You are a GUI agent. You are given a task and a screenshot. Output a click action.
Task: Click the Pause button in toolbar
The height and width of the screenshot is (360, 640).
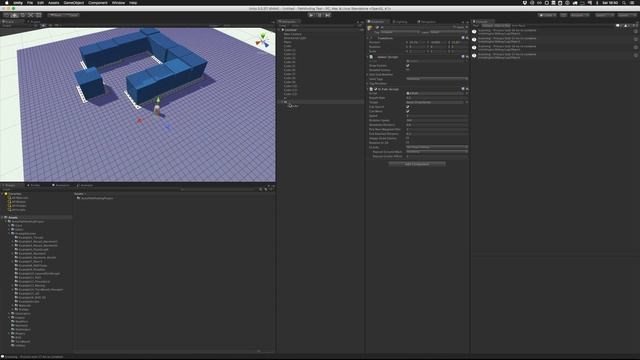click(x=320, y=15)
